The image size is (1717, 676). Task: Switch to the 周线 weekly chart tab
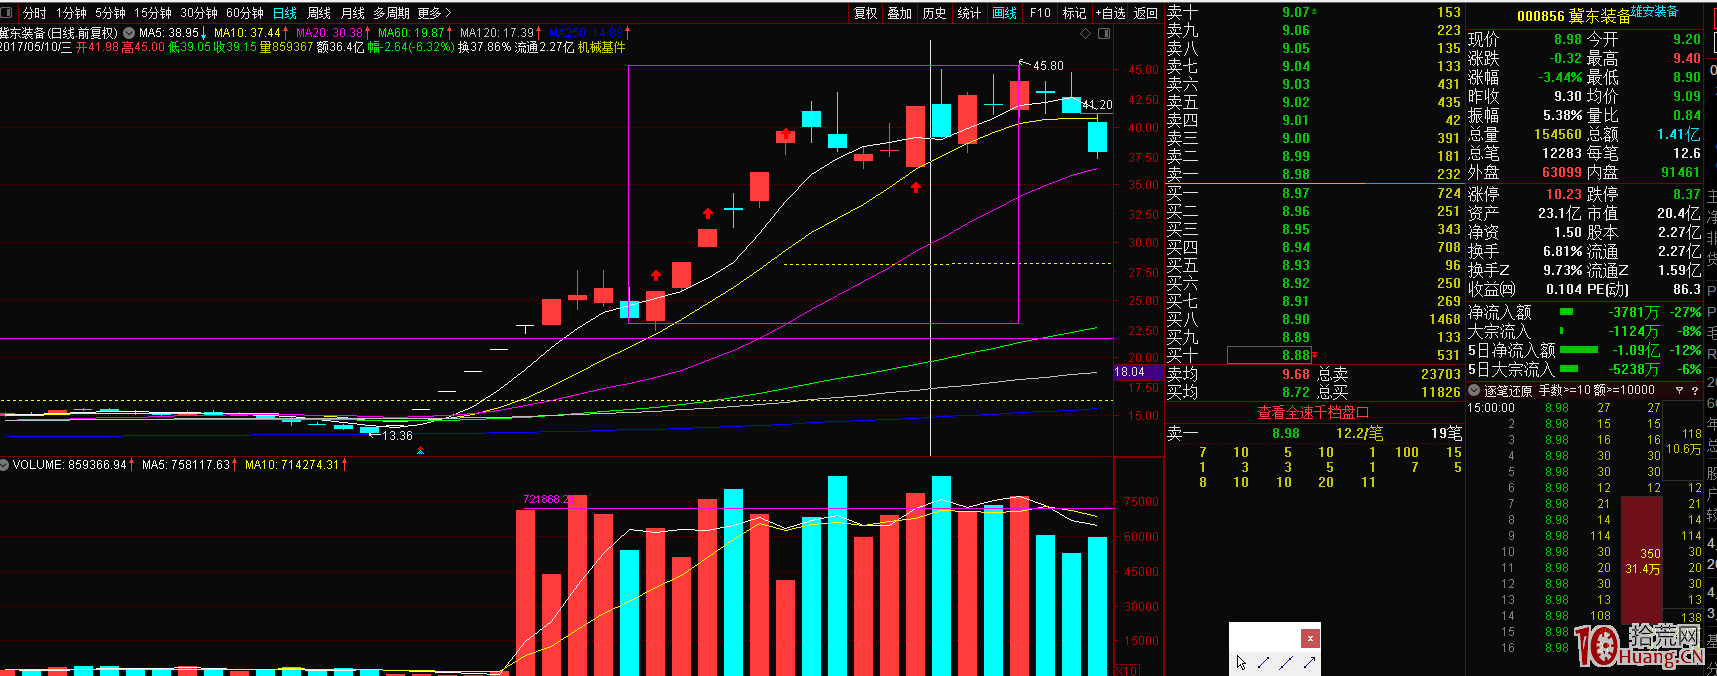click(319, 13)
